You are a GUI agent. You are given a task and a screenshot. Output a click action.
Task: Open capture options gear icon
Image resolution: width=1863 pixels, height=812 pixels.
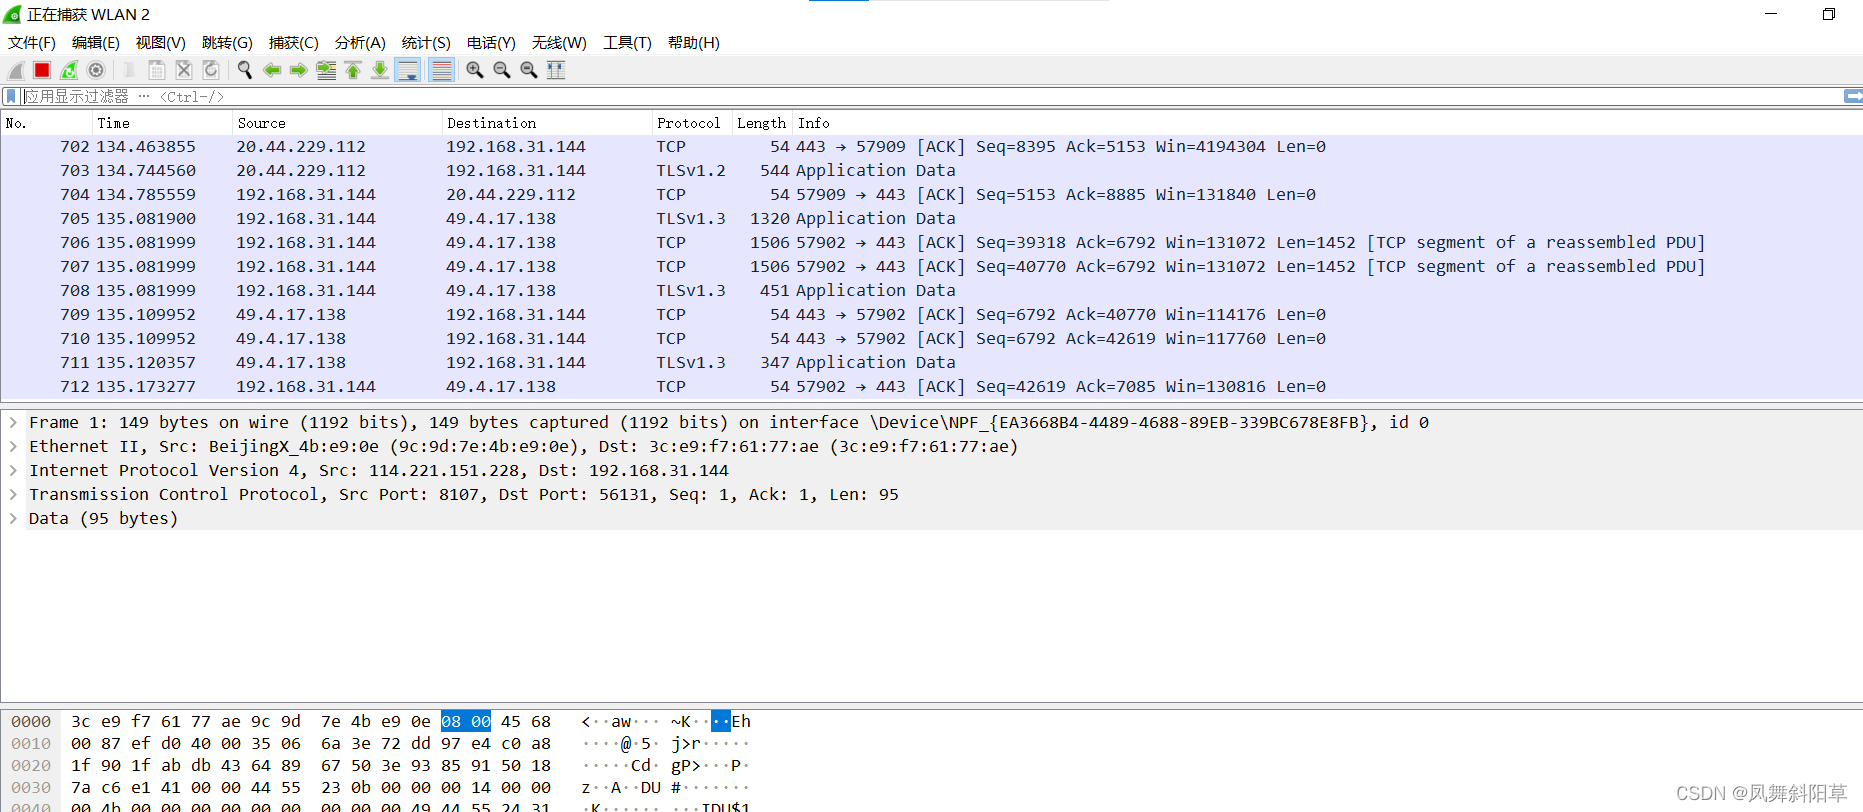click(96, 70)
